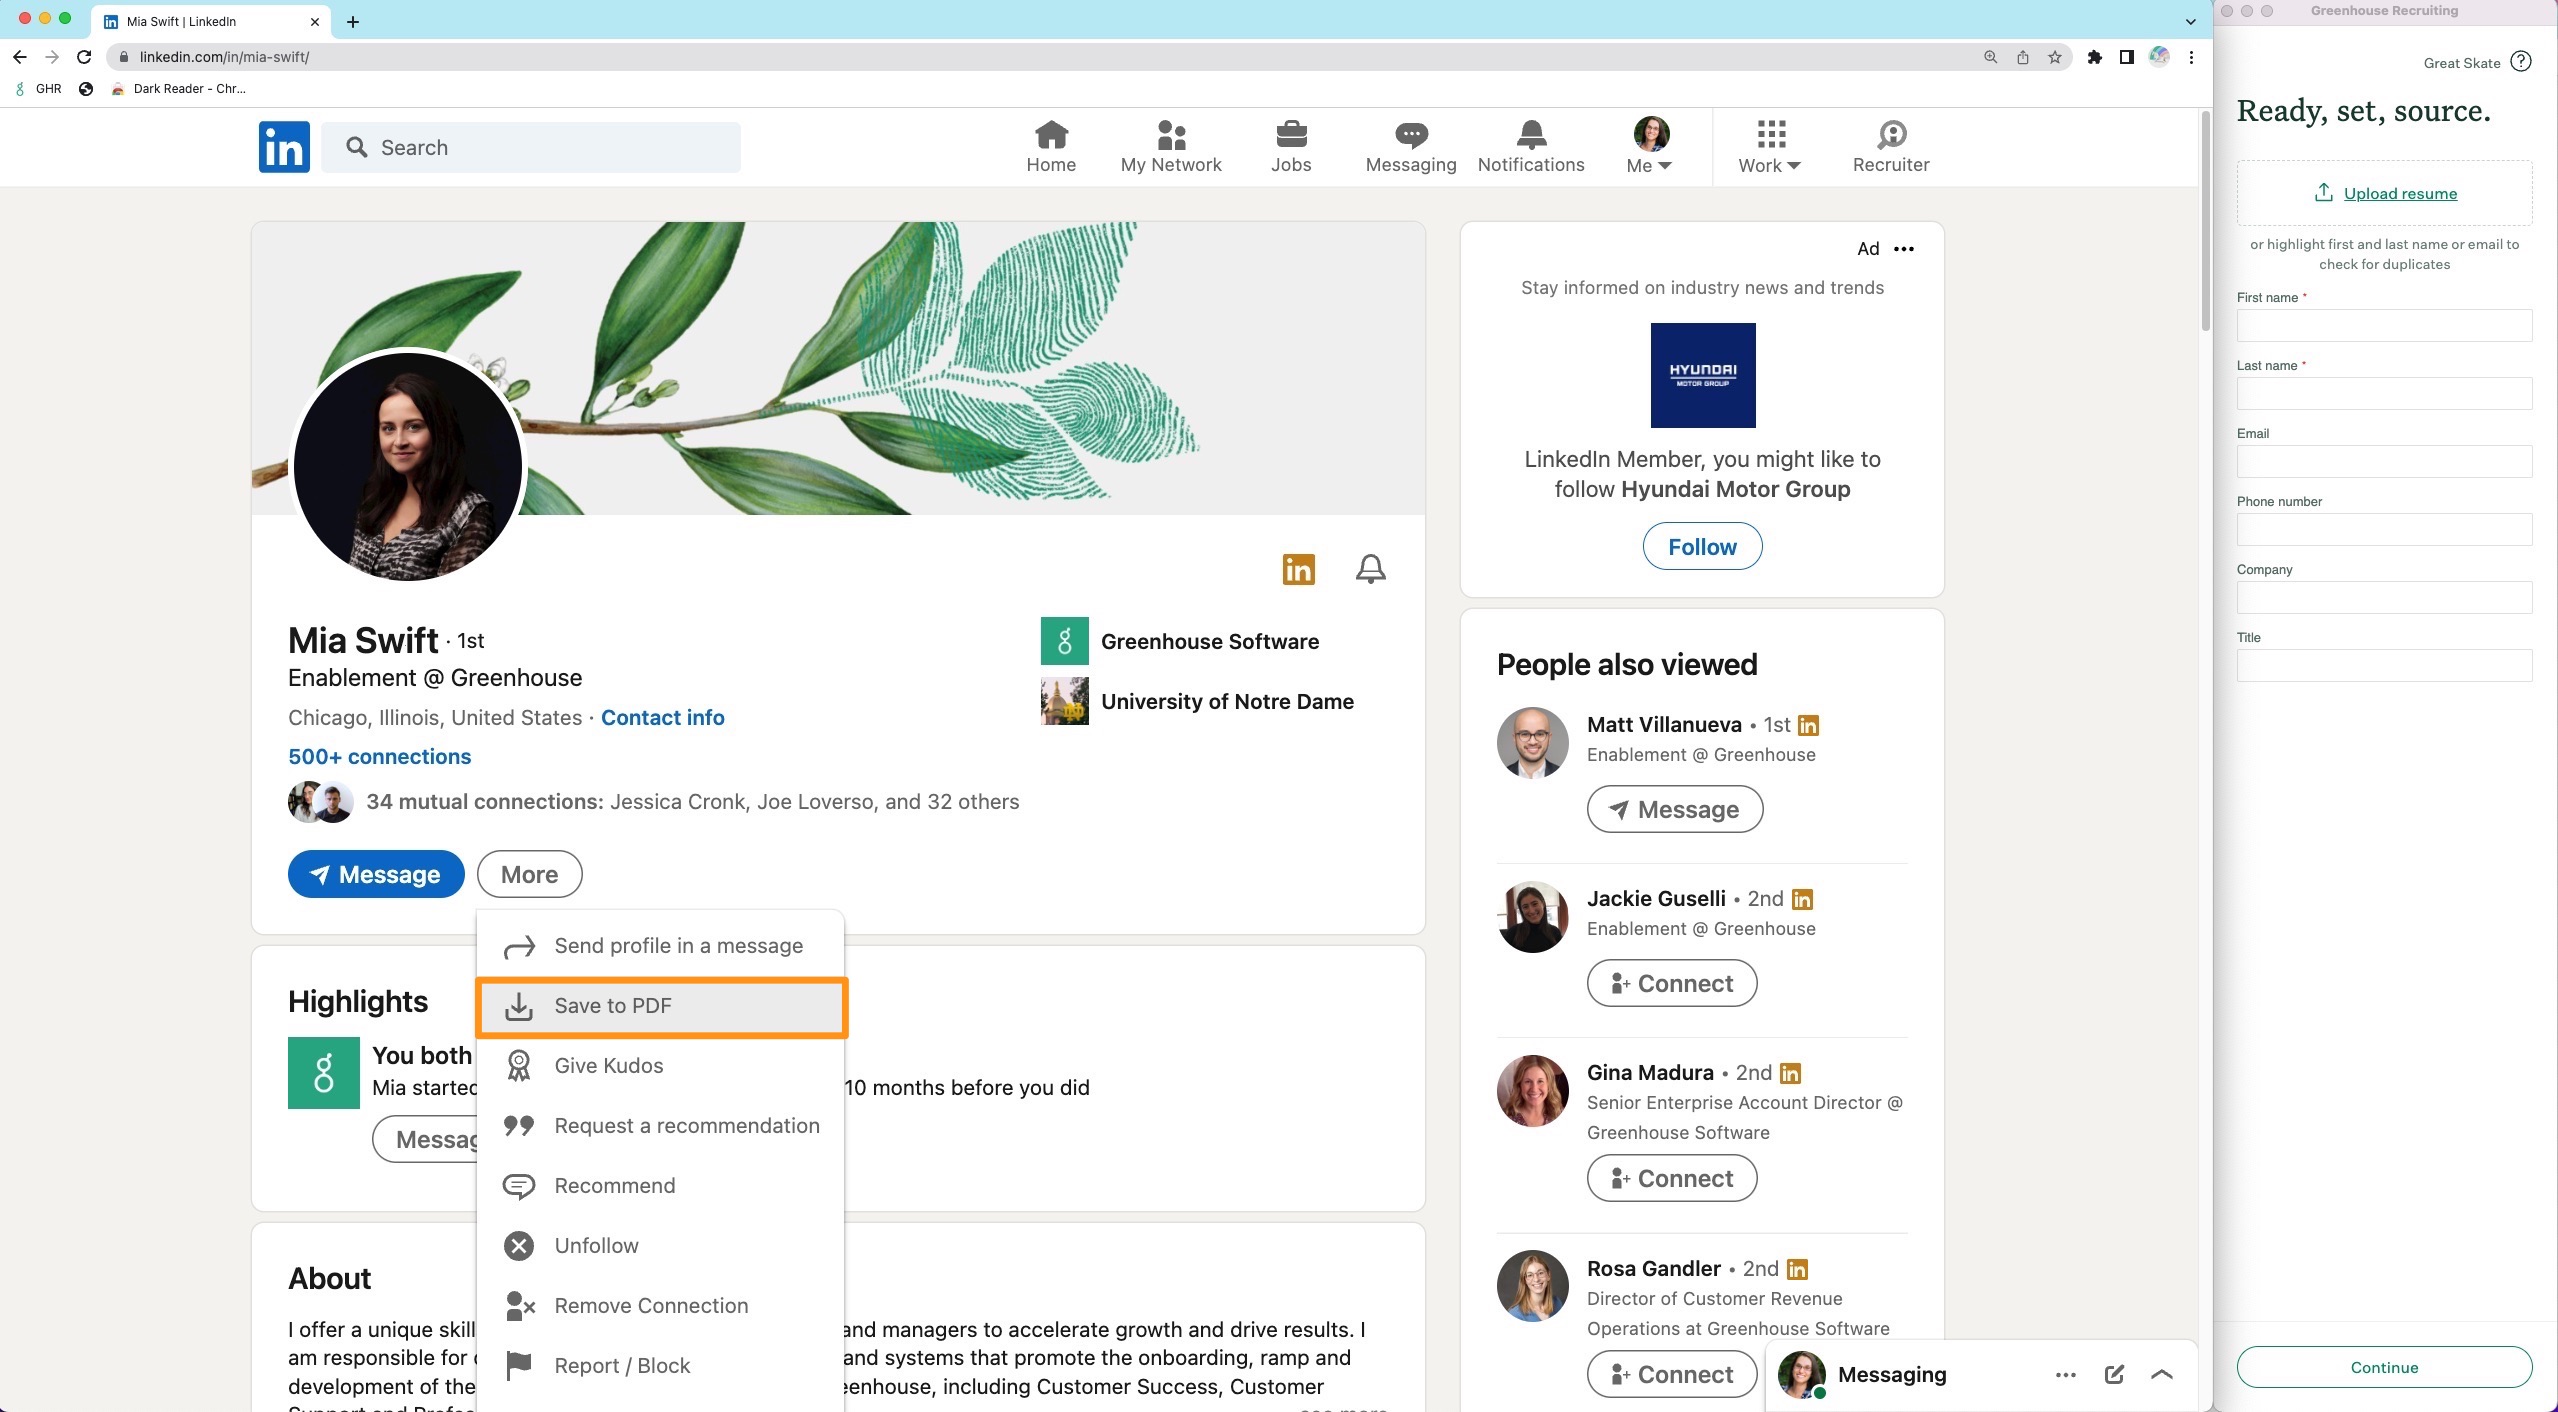The height and width of the screenshot is (1412, 2558).
Task: Select Unfollow in the More menu
Action: point(596,1246)
